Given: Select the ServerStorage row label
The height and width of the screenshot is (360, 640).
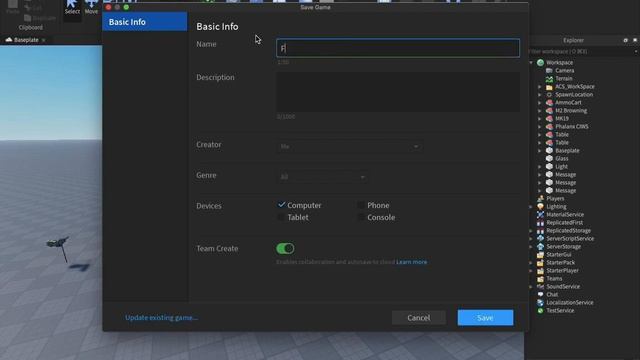Looking at the screenshot, I should pyautogui.click(x=563, y=247).
